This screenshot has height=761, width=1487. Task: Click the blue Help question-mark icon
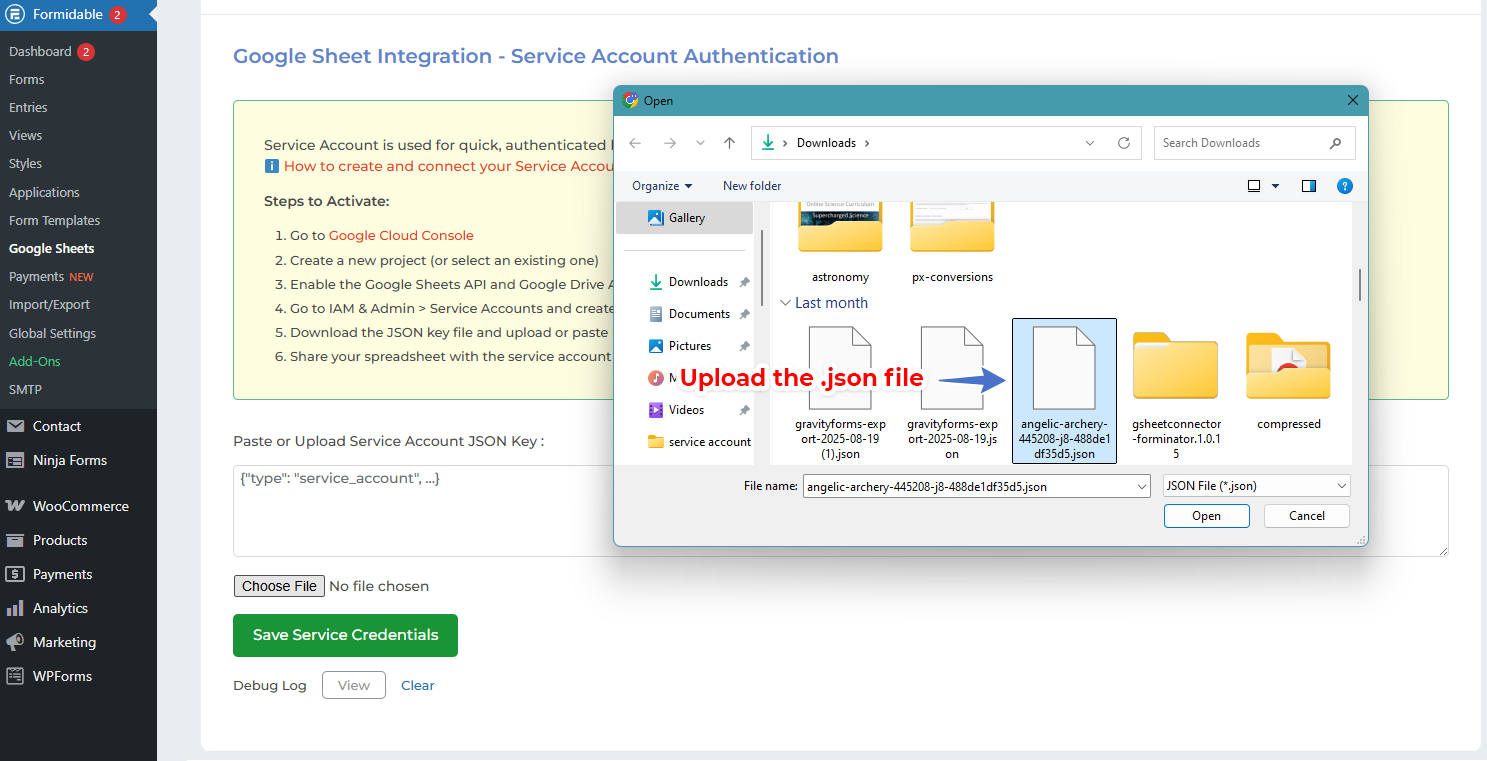(1345, 185)
